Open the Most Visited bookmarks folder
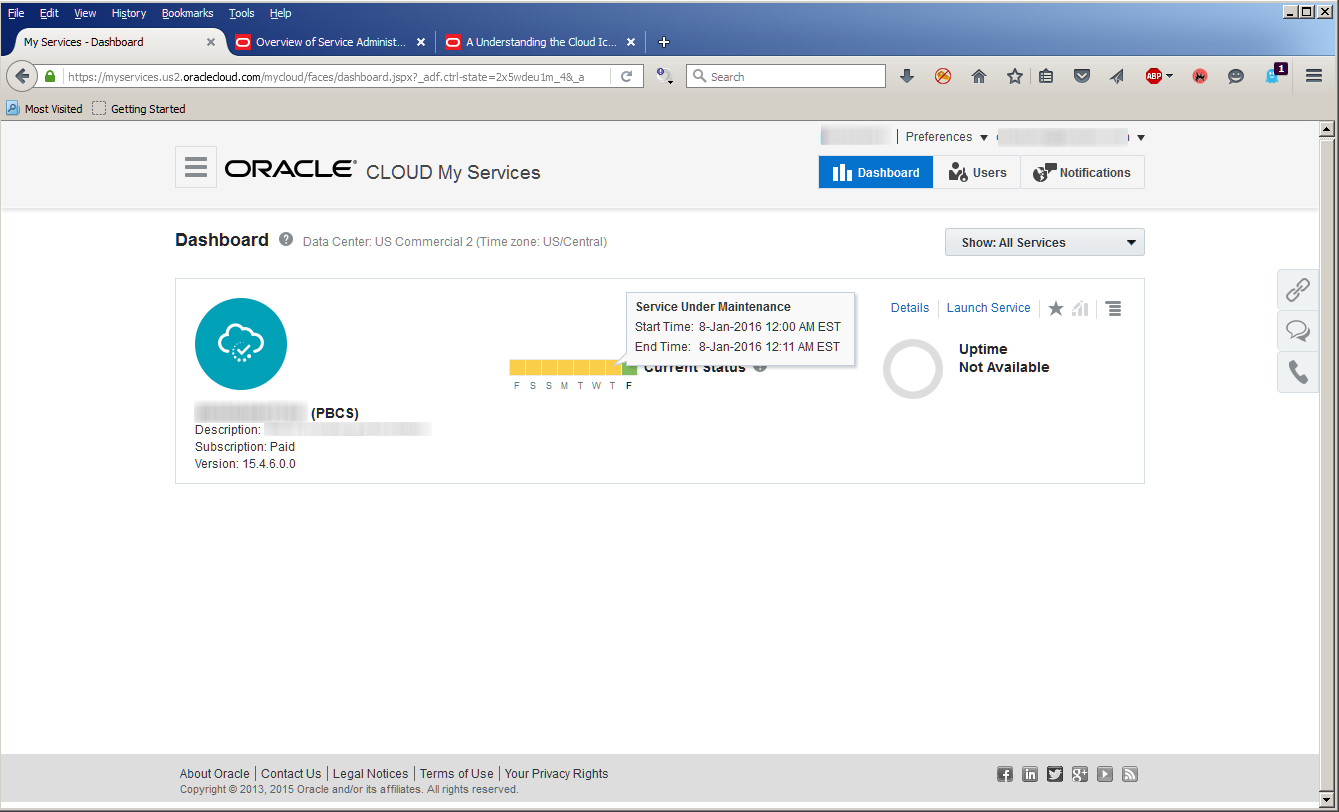The height and width of the screenshot is (812, 1339). pos(45,108)
